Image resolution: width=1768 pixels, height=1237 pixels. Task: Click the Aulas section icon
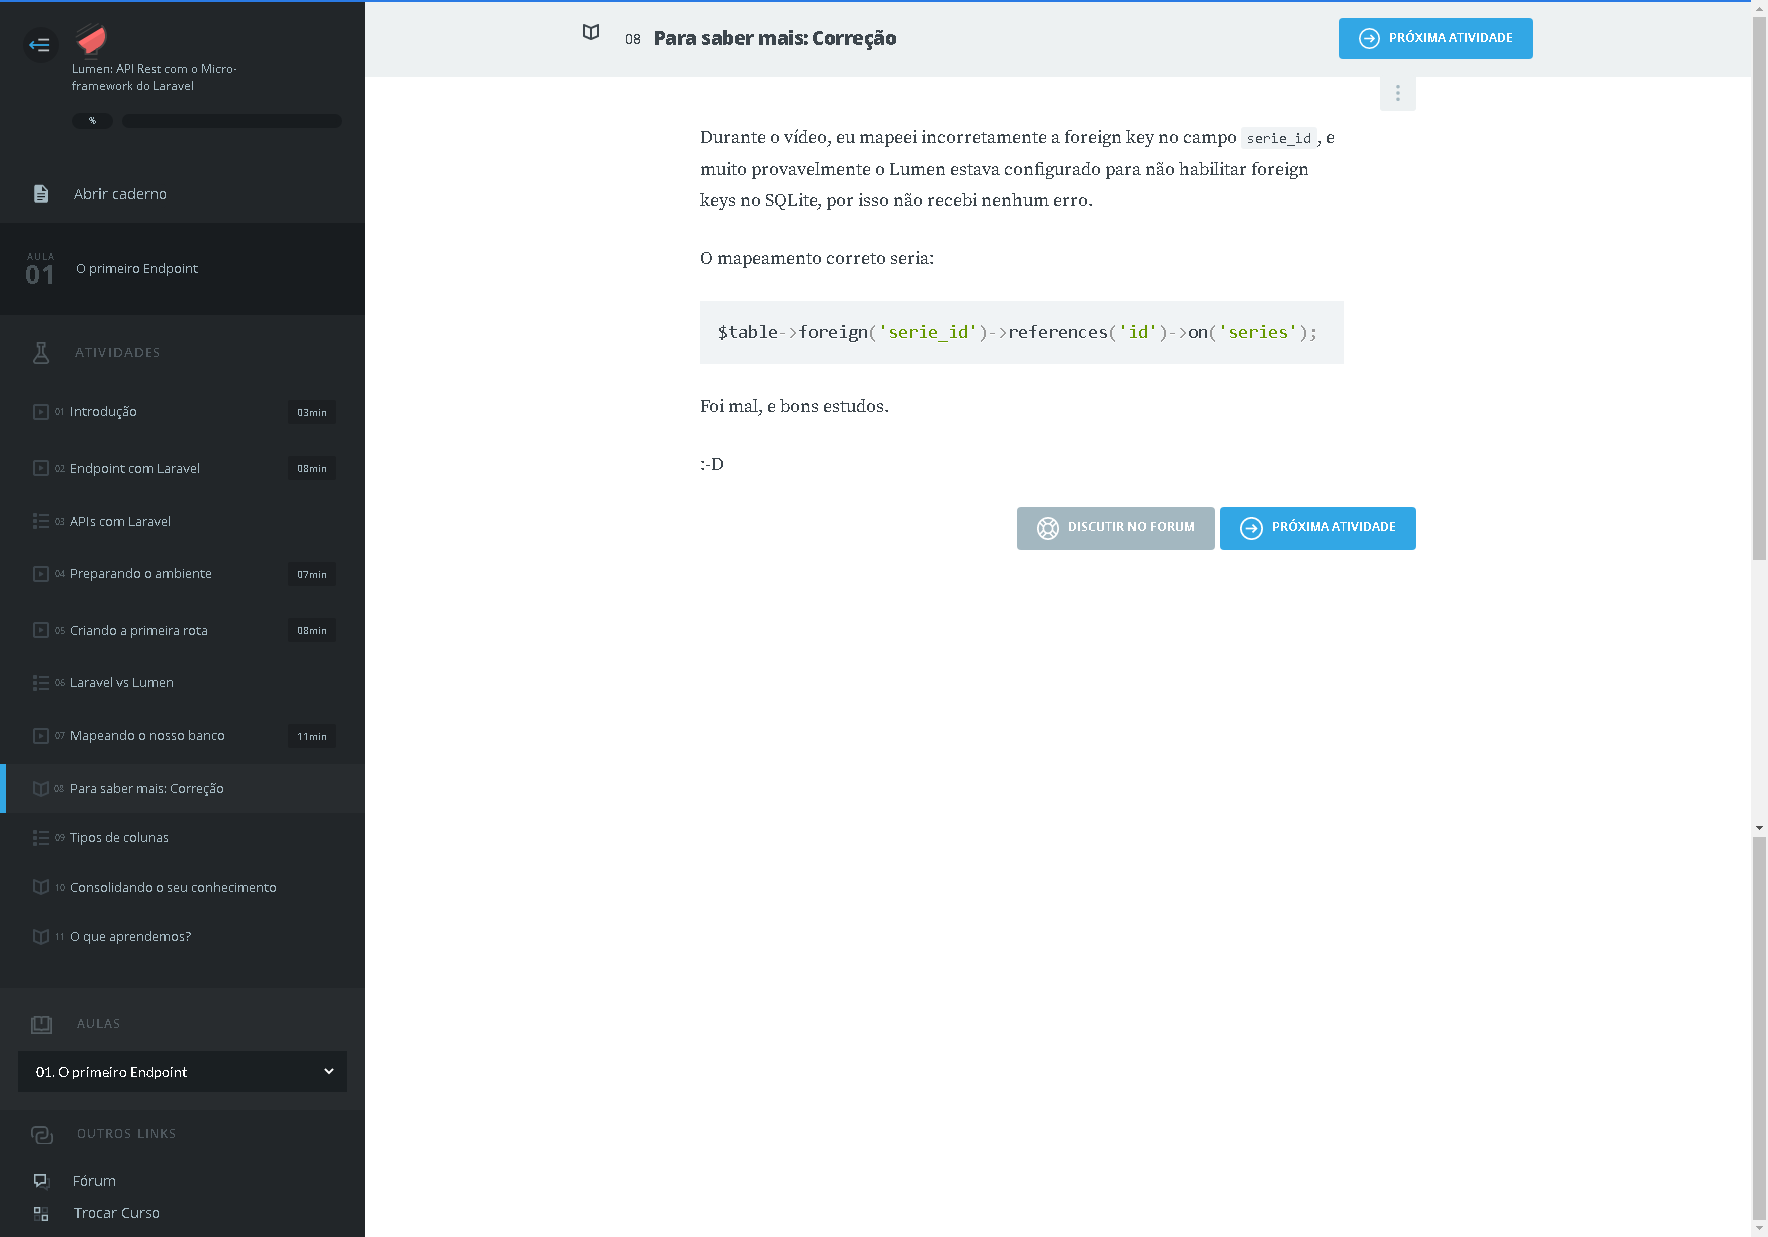pos(41,1024)
